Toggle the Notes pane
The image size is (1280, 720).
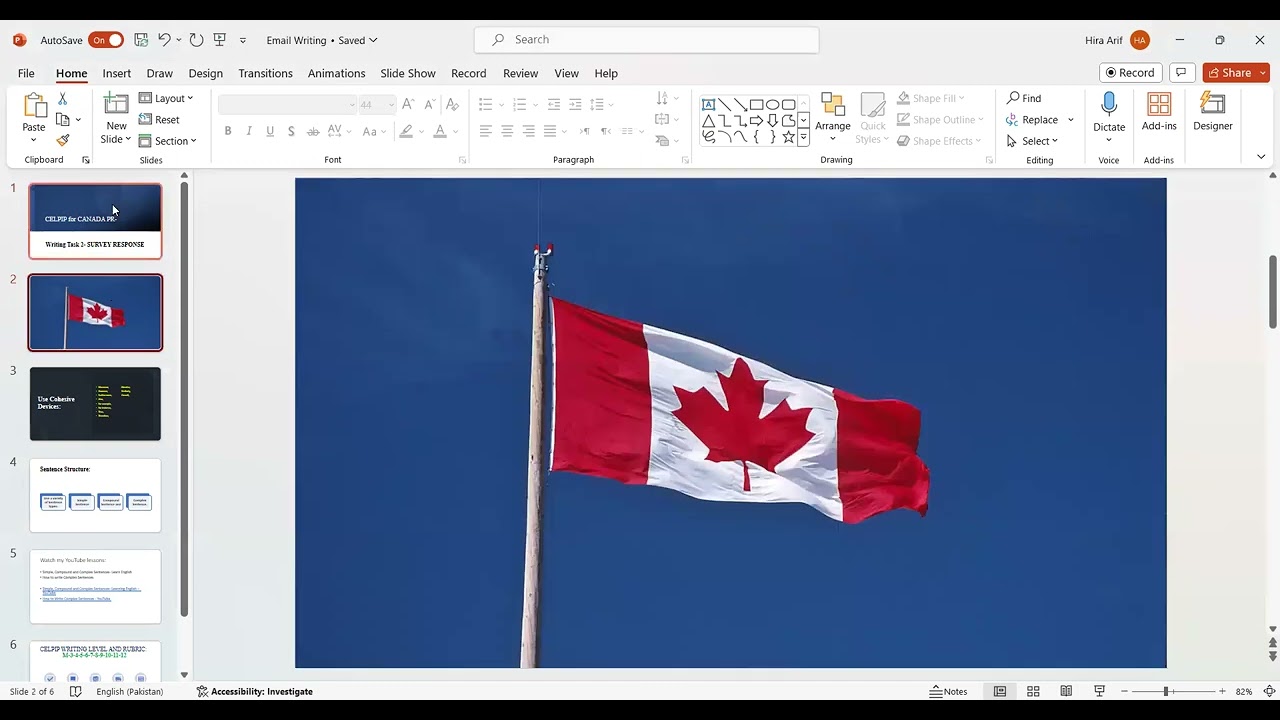pos(949,691)
